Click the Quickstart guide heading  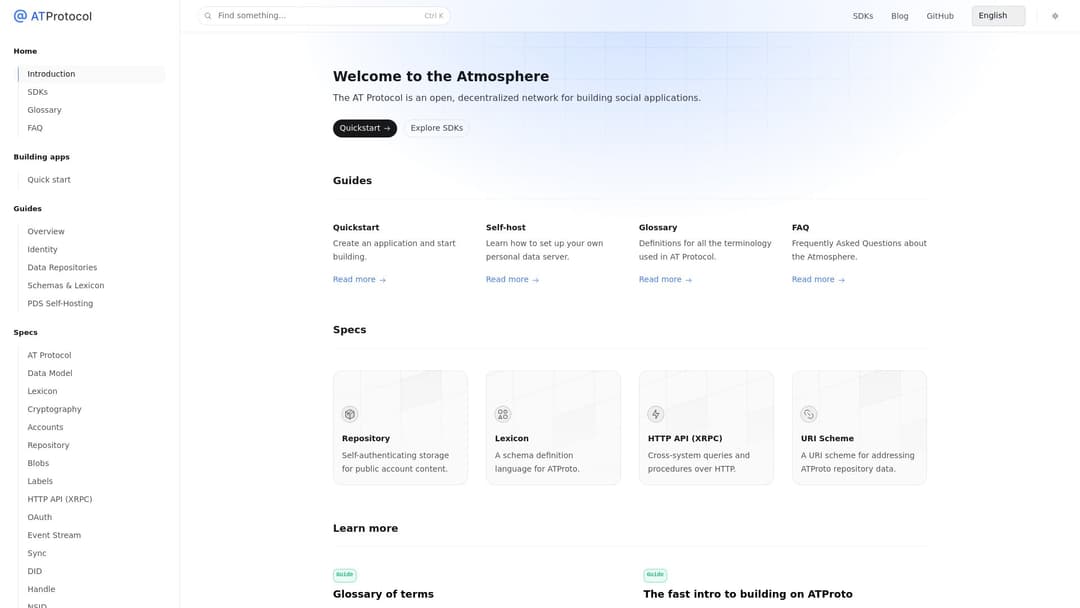pos(356,227)
